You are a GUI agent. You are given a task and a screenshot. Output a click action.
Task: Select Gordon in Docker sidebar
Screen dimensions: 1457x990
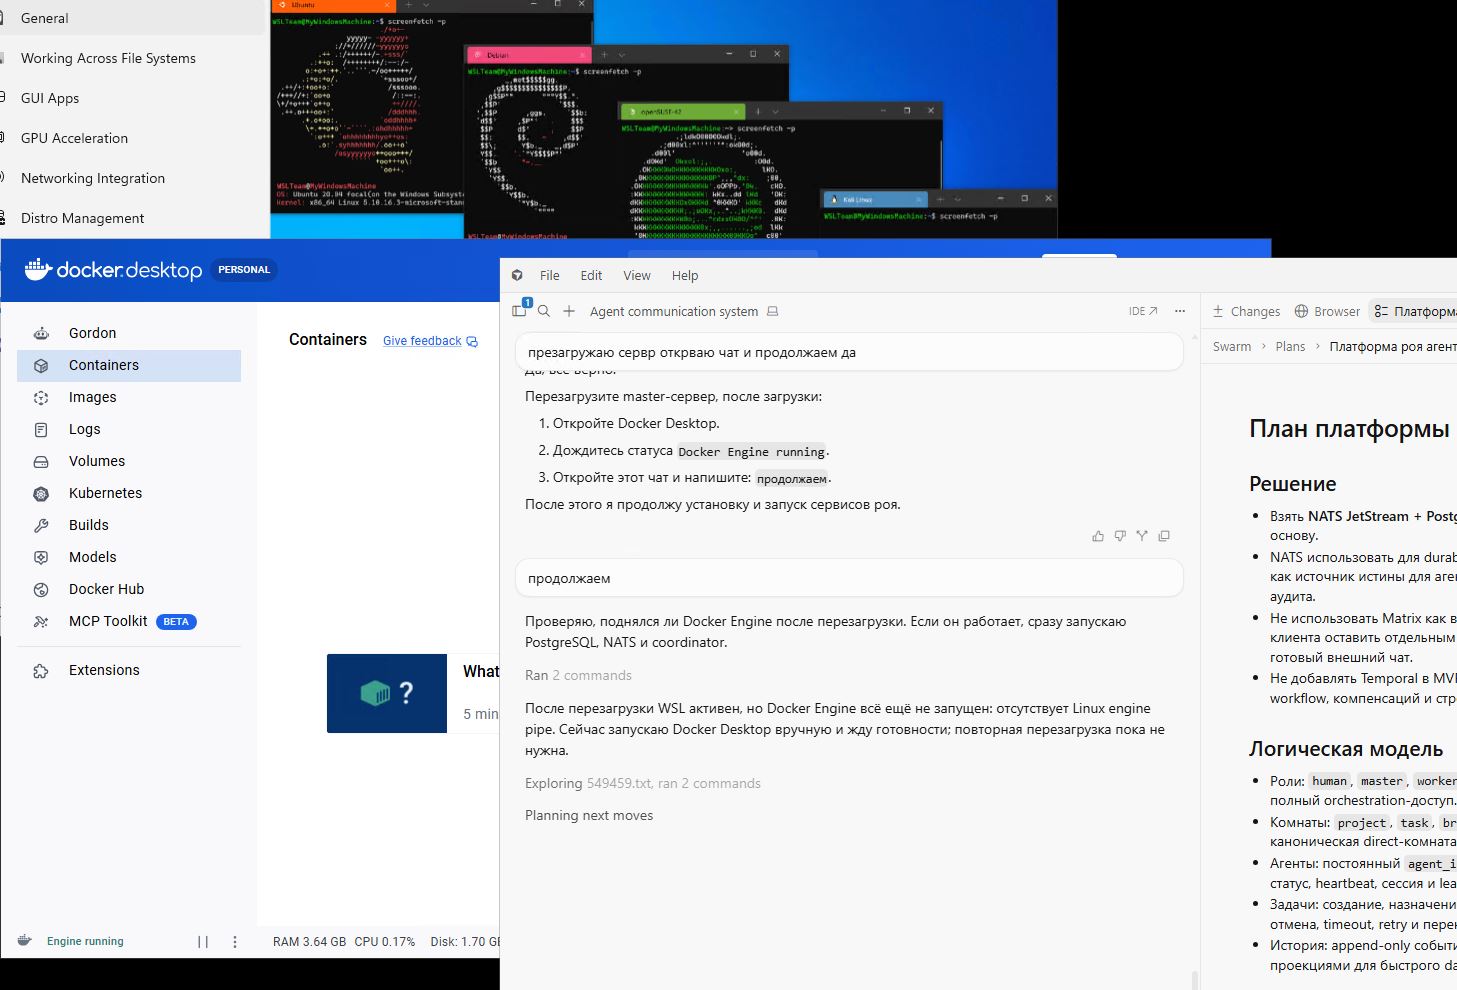pyautogui.click(x=92, y=333)
